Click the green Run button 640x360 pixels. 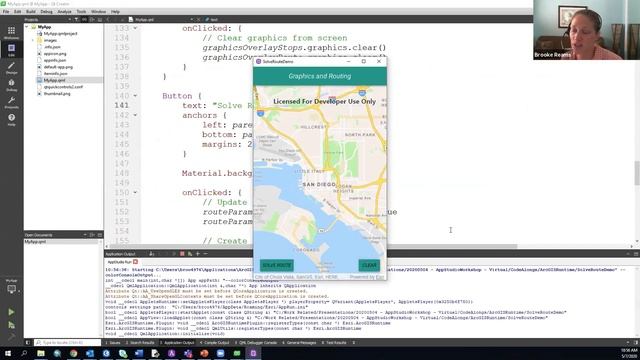(11, 312)
